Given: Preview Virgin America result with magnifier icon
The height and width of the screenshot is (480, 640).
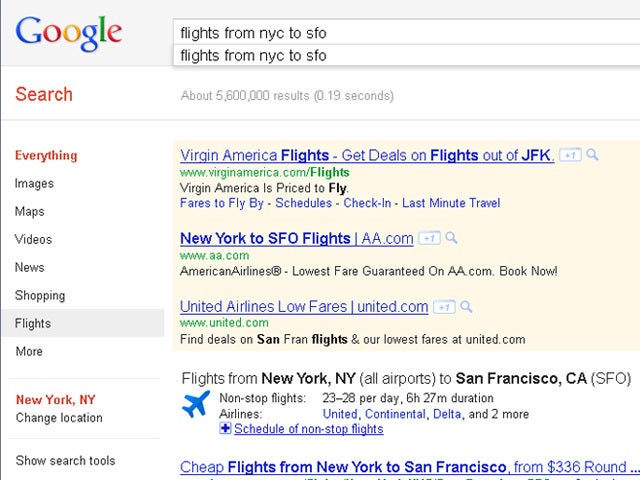Looking at the screenshot, I should click(593, 155).
